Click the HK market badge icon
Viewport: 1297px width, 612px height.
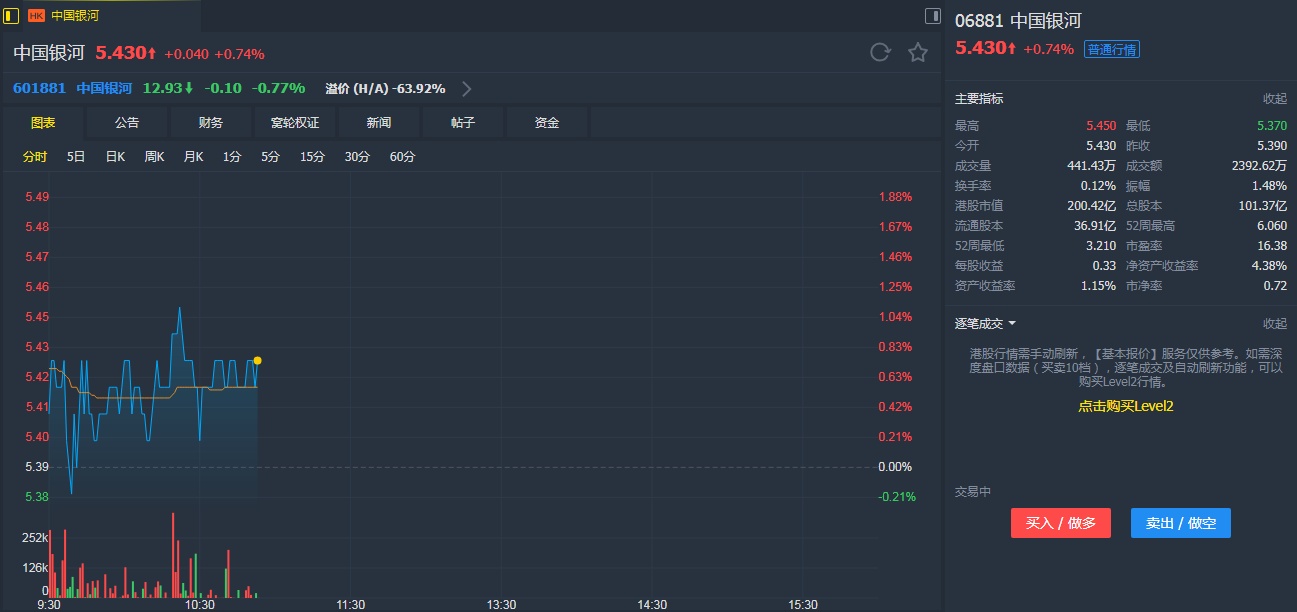pyautogui.click(x=36, y=16)
